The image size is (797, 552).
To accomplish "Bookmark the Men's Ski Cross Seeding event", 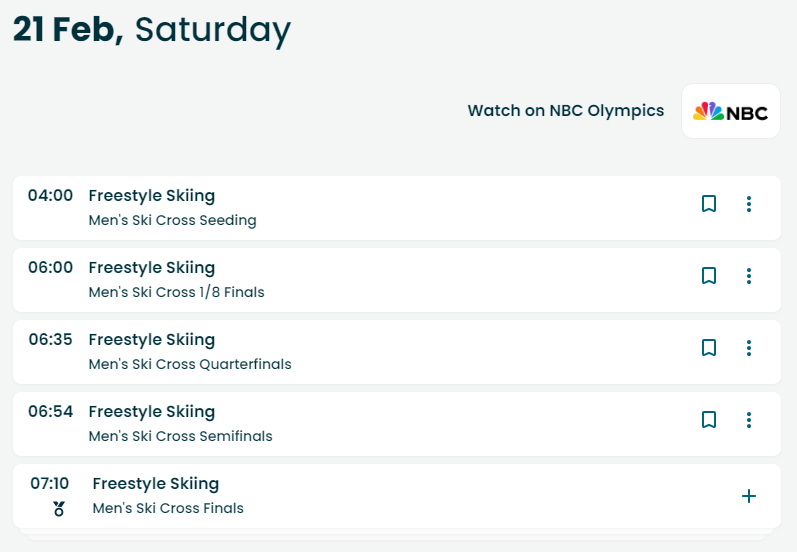I will point(709,204).
